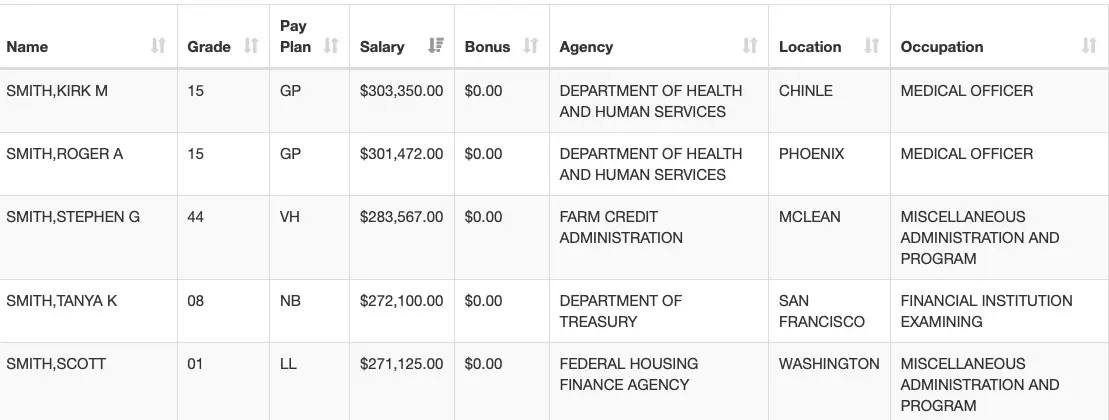
Task: Click the sort icon next to Pay Plan
Action: (331, 46)
